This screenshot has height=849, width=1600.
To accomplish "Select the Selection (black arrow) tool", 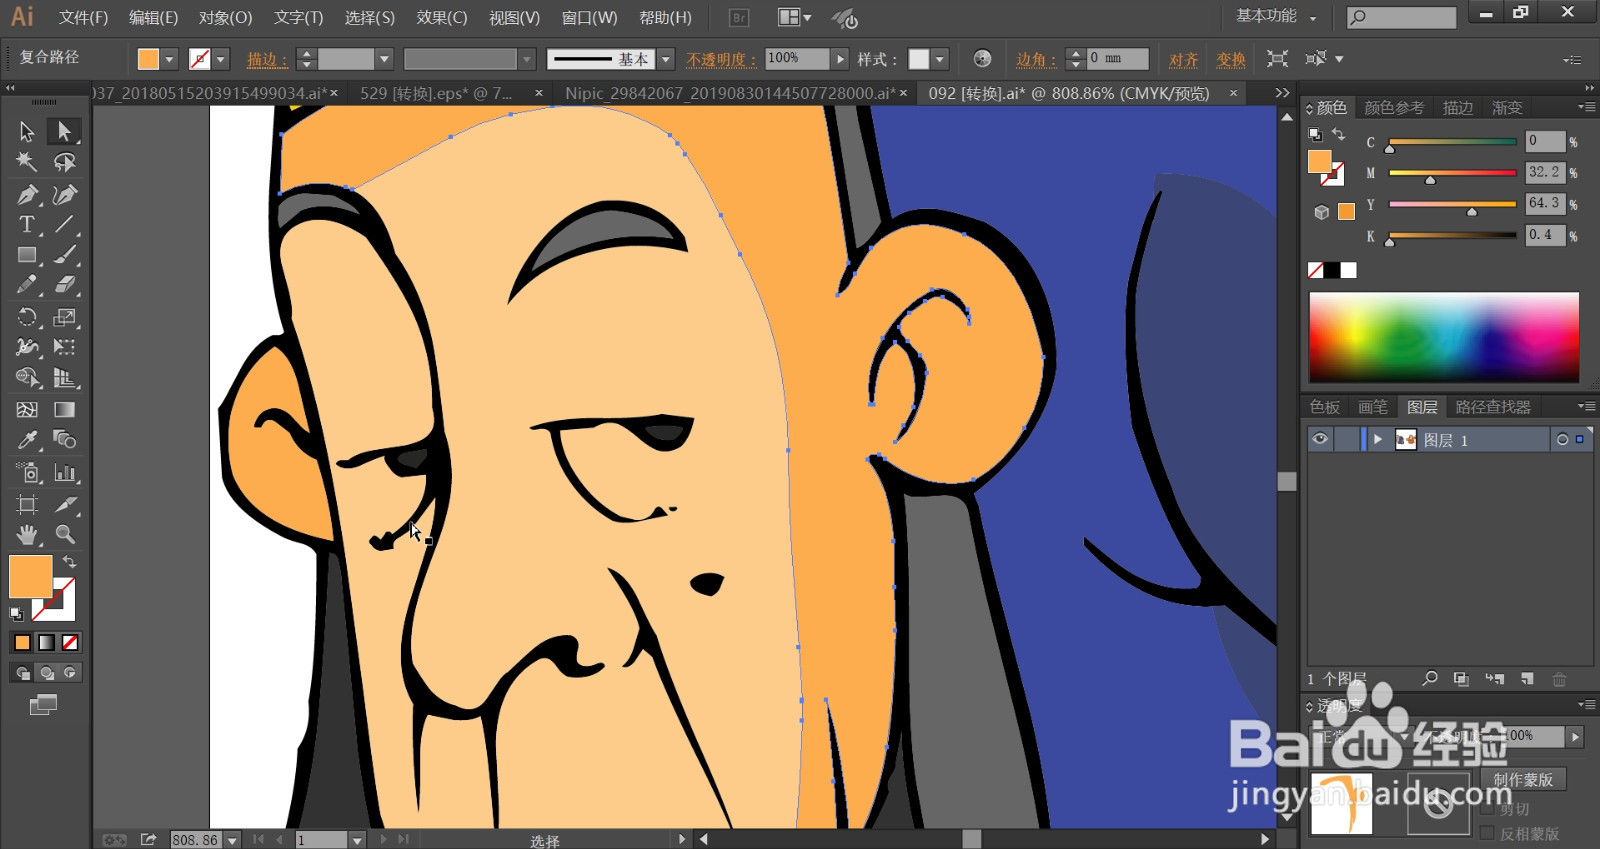I will pyautogui.click(x=27, y=131).
